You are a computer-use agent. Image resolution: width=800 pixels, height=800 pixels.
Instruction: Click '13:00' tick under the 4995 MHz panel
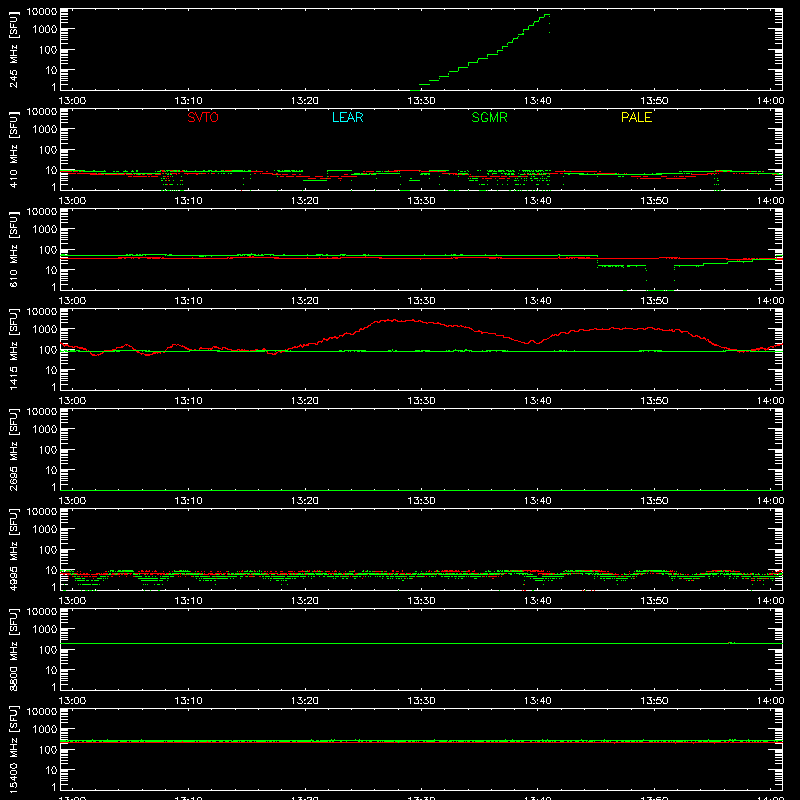[72, 601]
